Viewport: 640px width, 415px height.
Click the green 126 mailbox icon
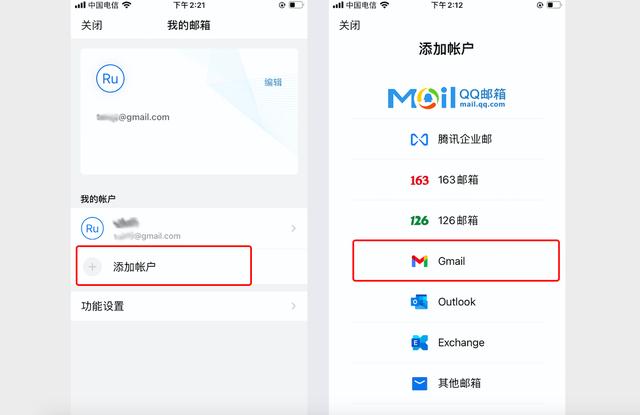coord(419,221)
